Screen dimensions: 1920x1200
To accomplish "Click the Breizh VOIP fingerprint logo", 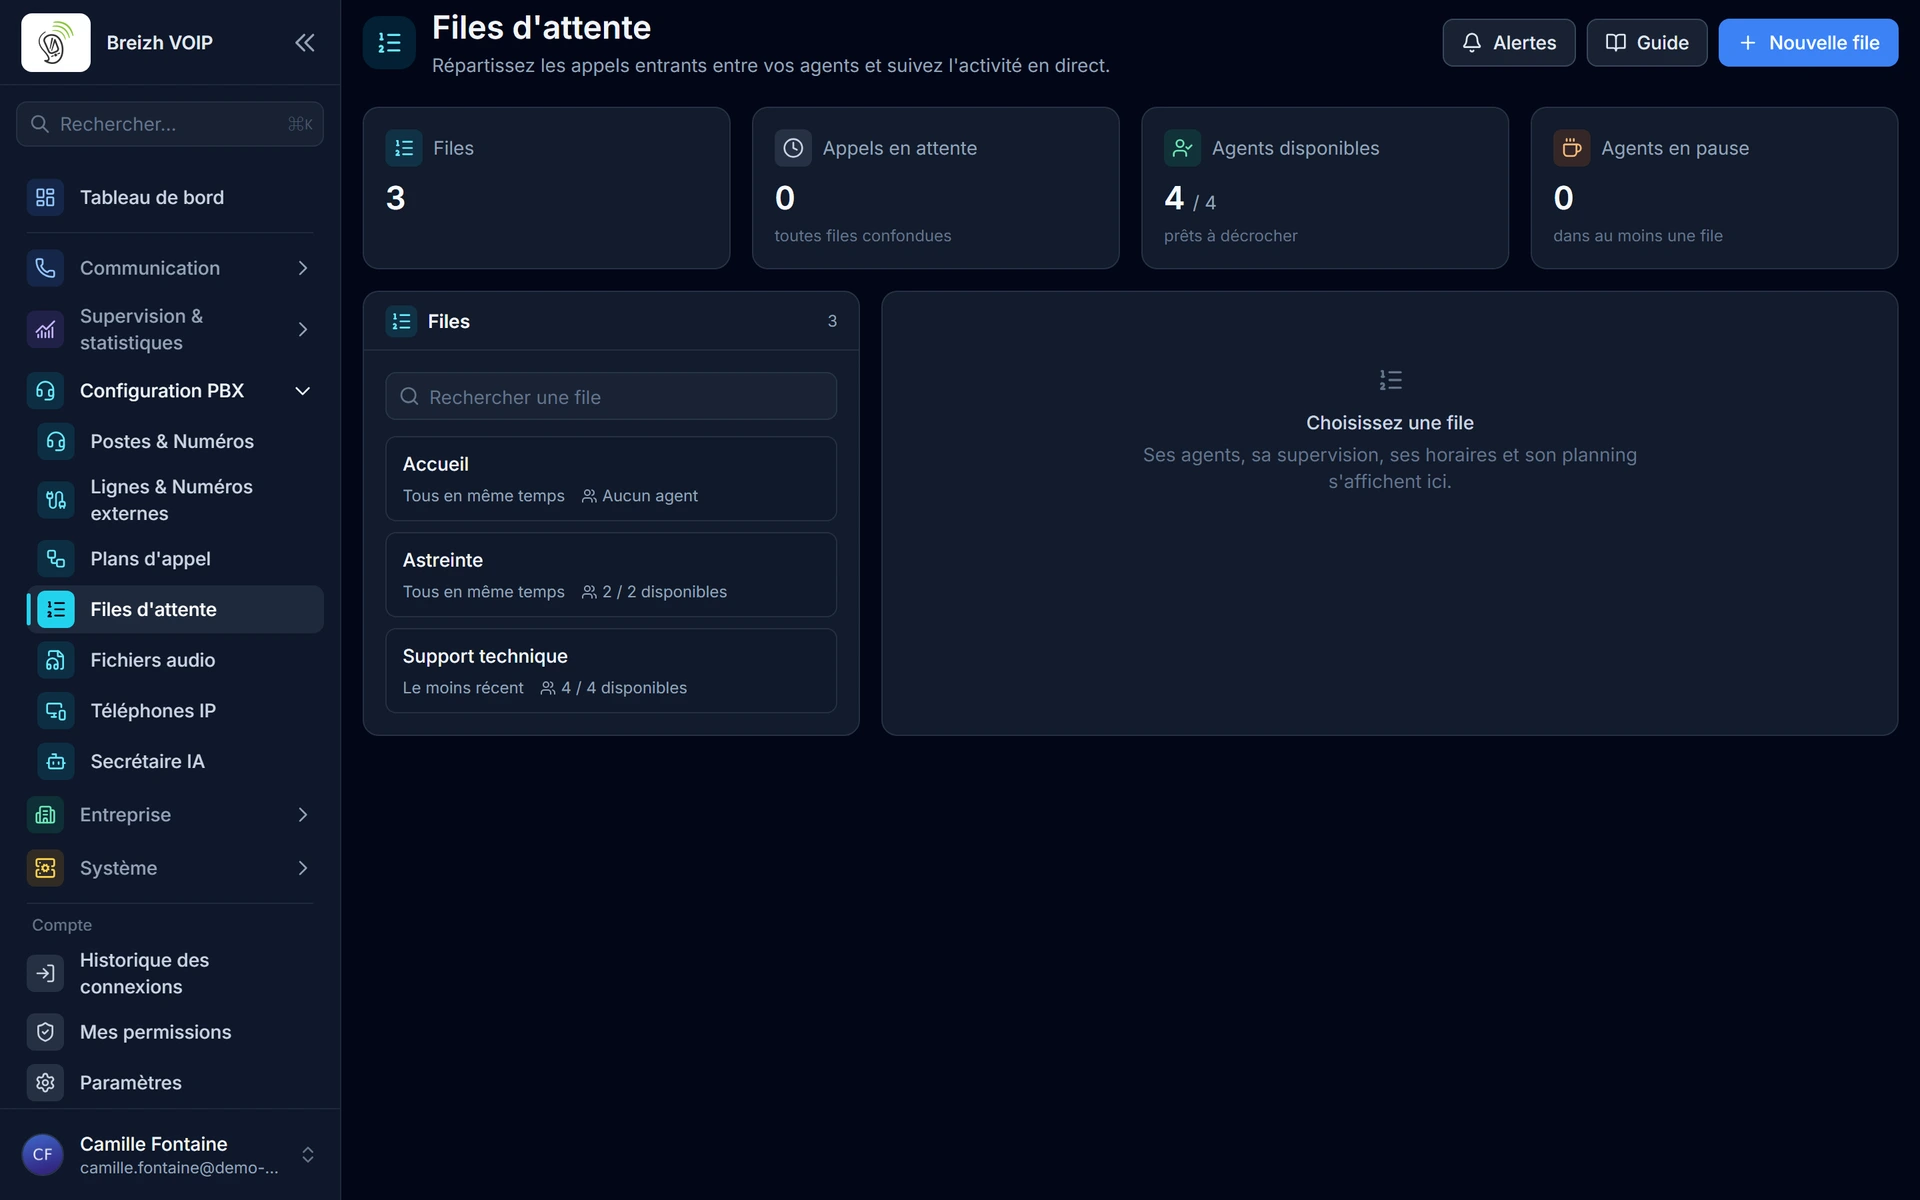I will tap(56, 43).
